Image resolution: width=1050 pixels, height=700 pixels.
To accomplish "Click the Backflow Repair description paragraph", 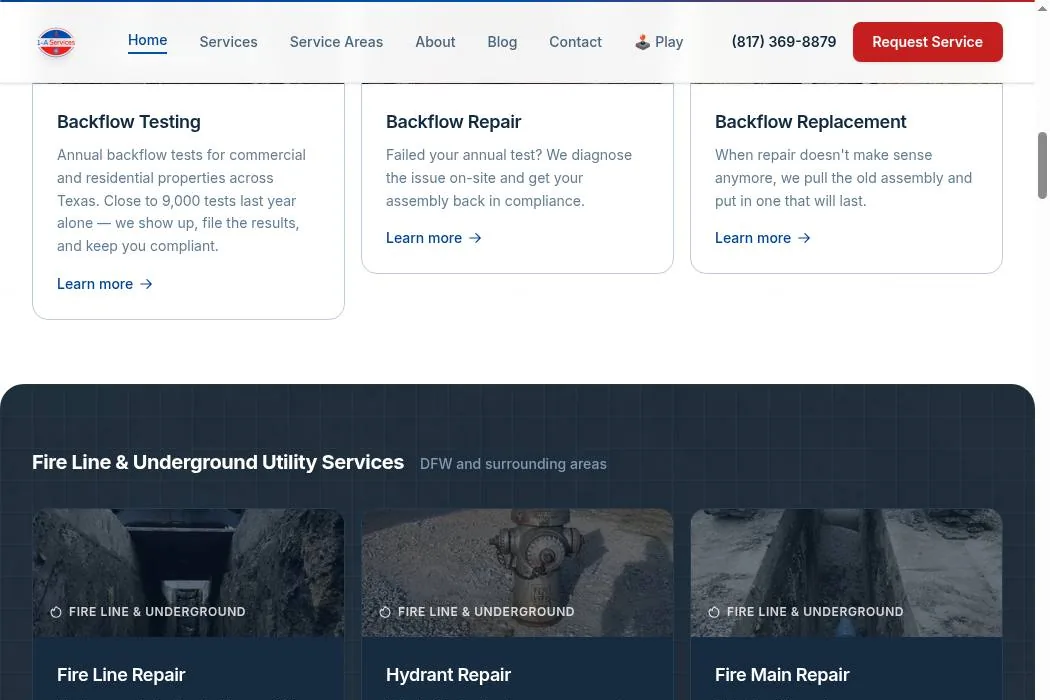I will click(x=509, y=178).
